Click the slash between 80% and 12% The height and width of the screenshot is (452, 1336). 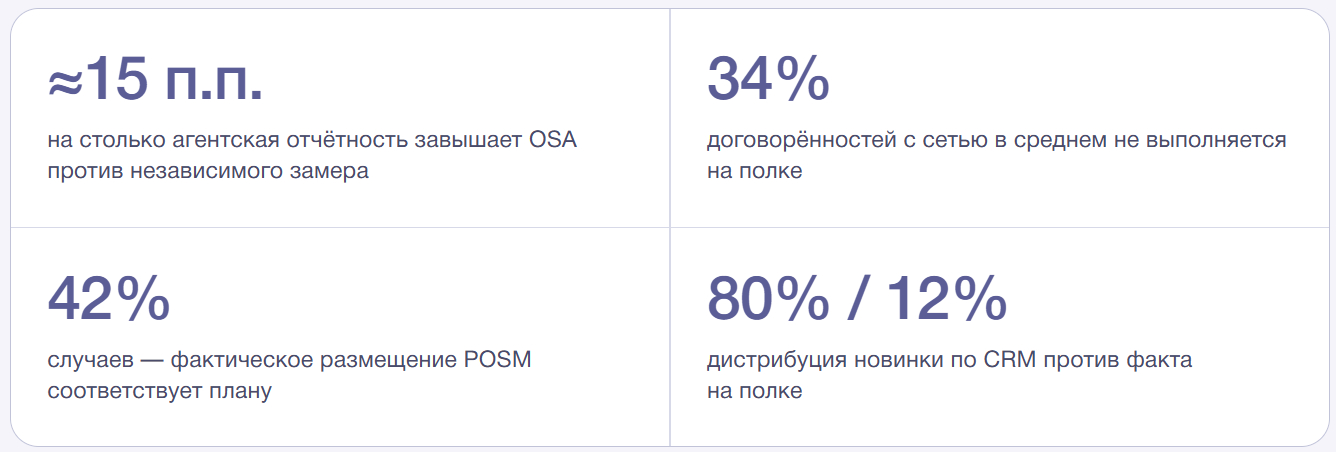pos(858,298)
